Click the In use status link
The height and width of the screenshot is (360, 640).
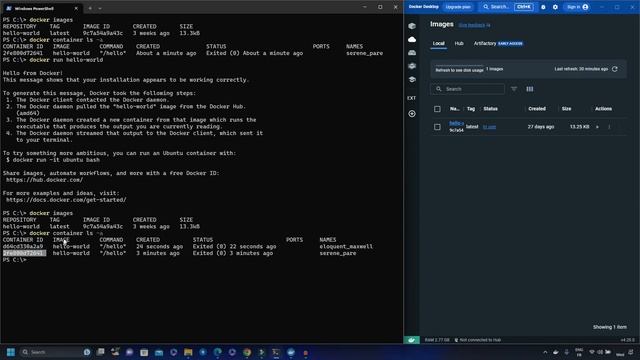tap(489, 127)
